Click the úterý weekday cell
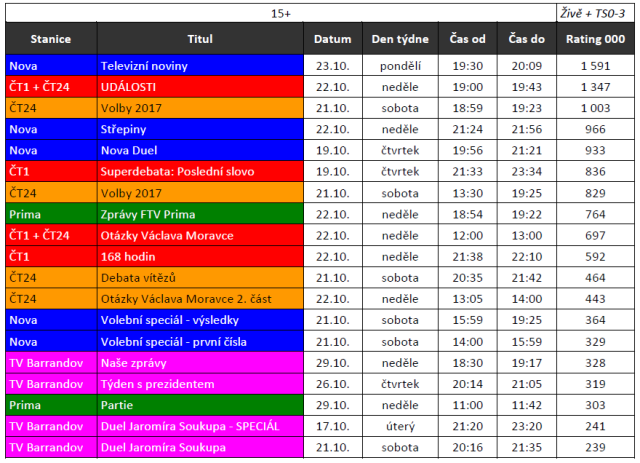Image resolution: width=640 pixels, height=463 pixels. coord(400,426)
